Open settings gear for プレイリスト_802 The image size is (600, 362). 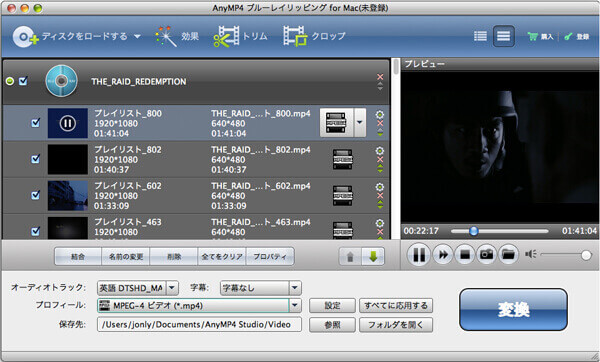380,150
